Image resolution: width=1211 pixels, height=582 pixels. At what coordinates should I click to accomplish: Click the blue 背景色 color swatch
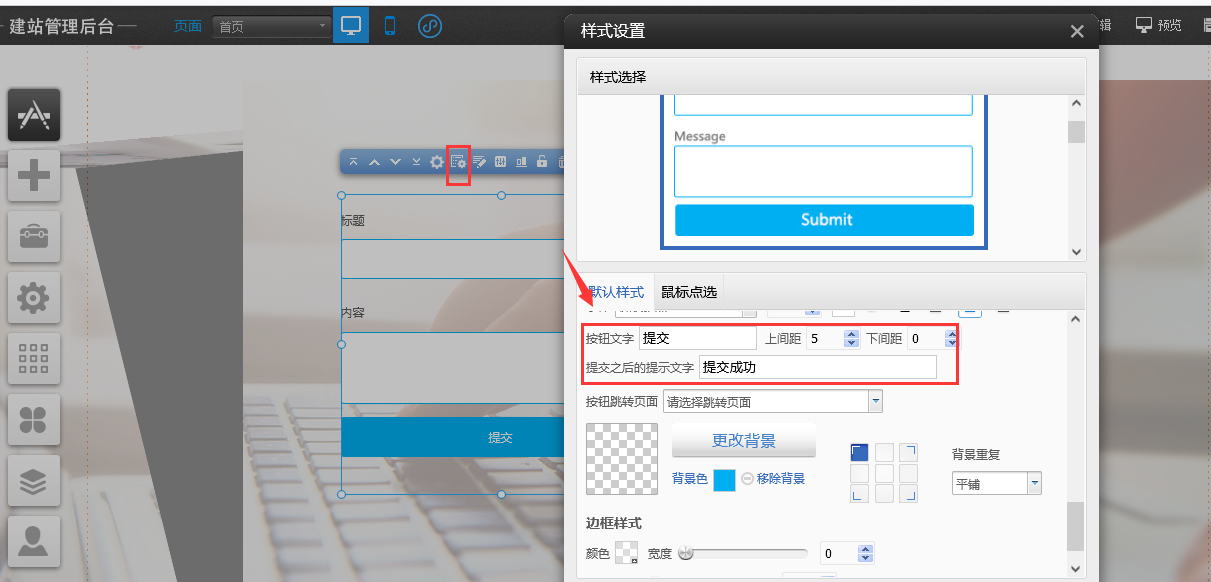tap(724, 480)
